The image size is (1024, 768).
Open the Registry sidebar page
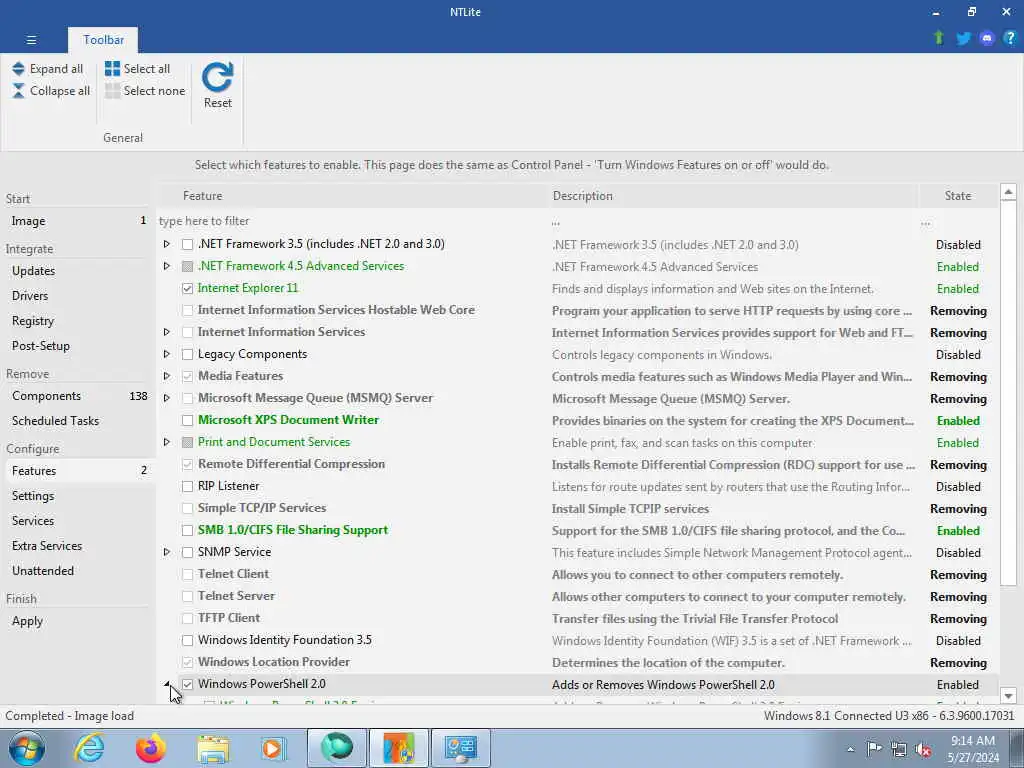coord(77,321)
